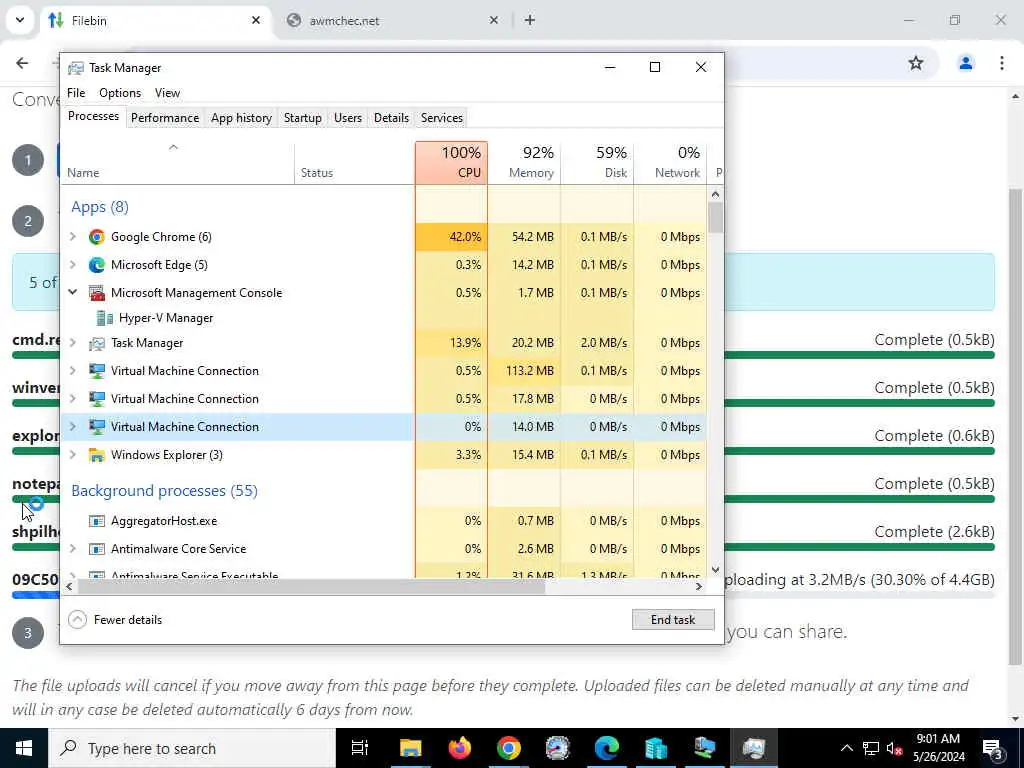Switch to the Services tab
This screenshot has height=768, width=1024.
pos(441,118)
